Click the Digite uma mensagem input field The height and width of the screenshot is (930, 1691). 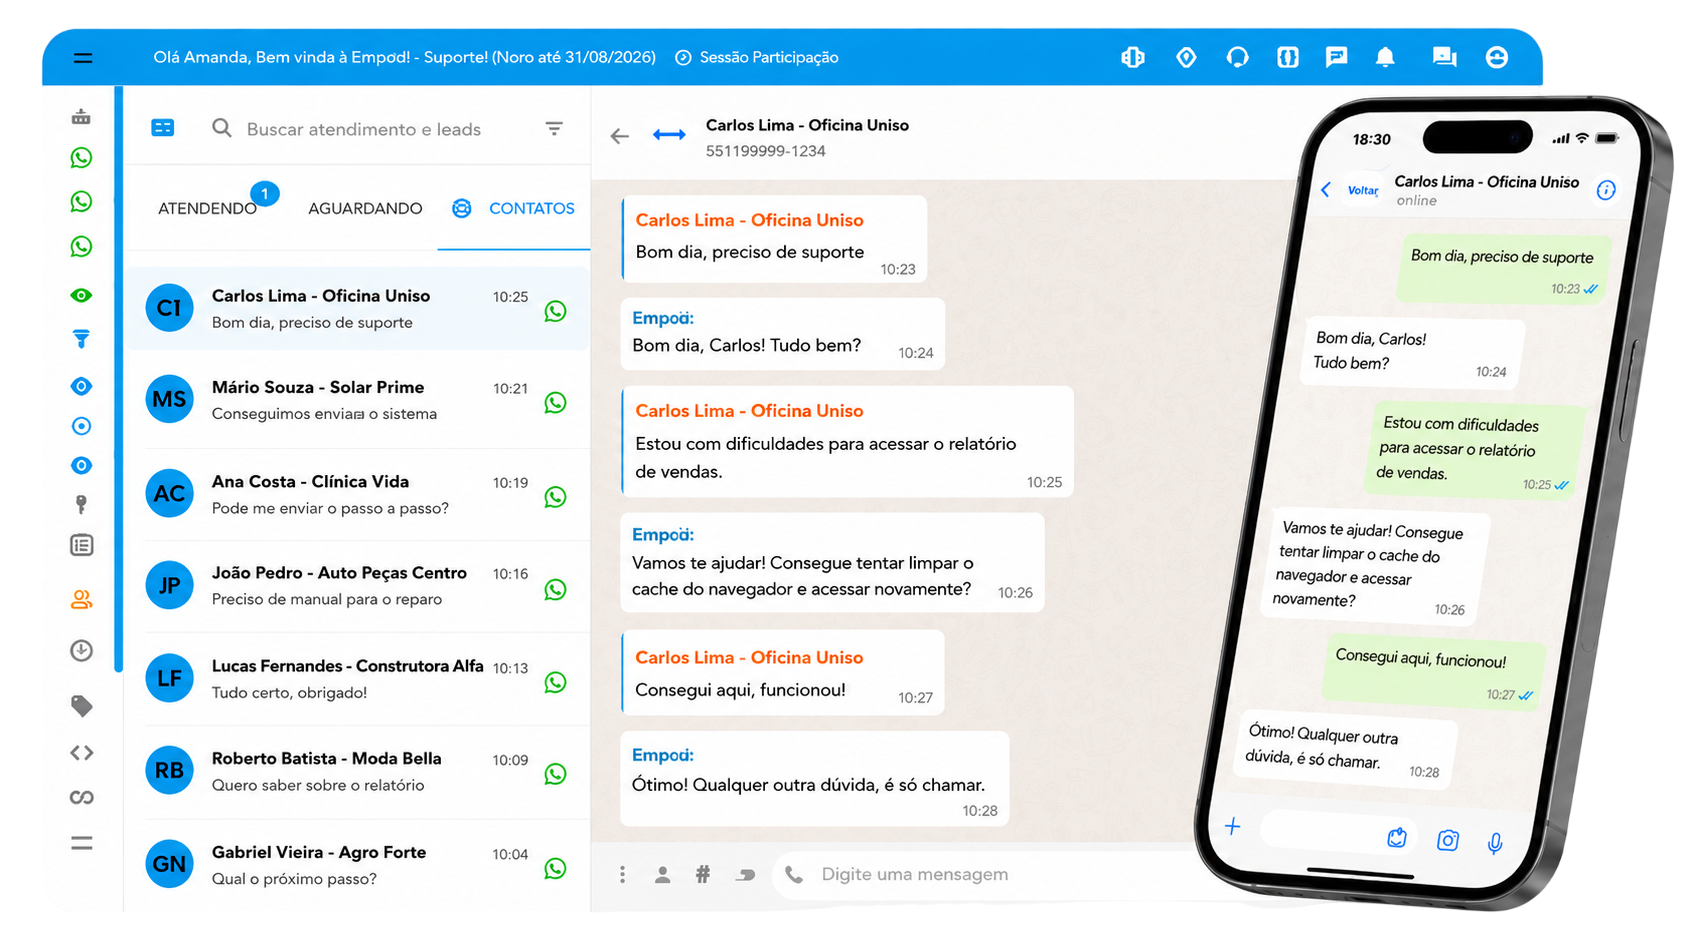pyautogui.click(x=990, y=874)
